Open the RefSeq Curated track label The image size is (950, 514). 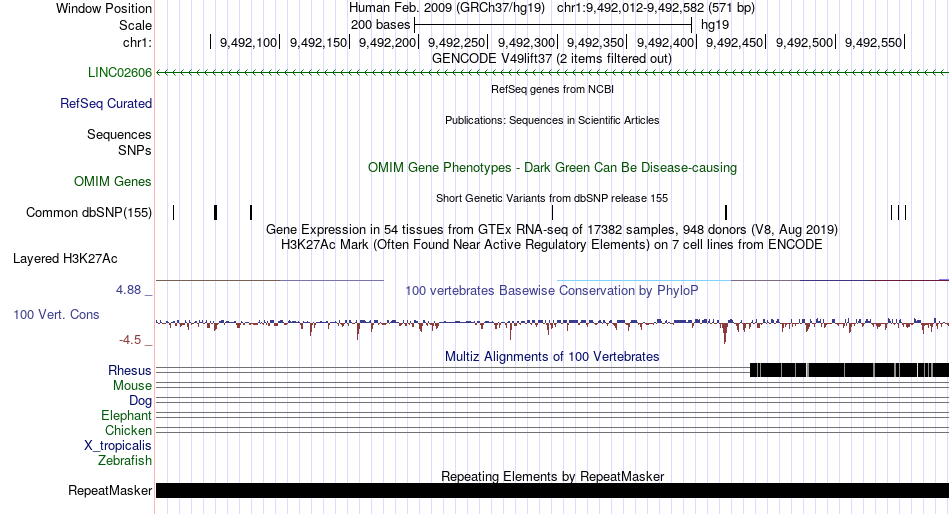click(106, 104)
